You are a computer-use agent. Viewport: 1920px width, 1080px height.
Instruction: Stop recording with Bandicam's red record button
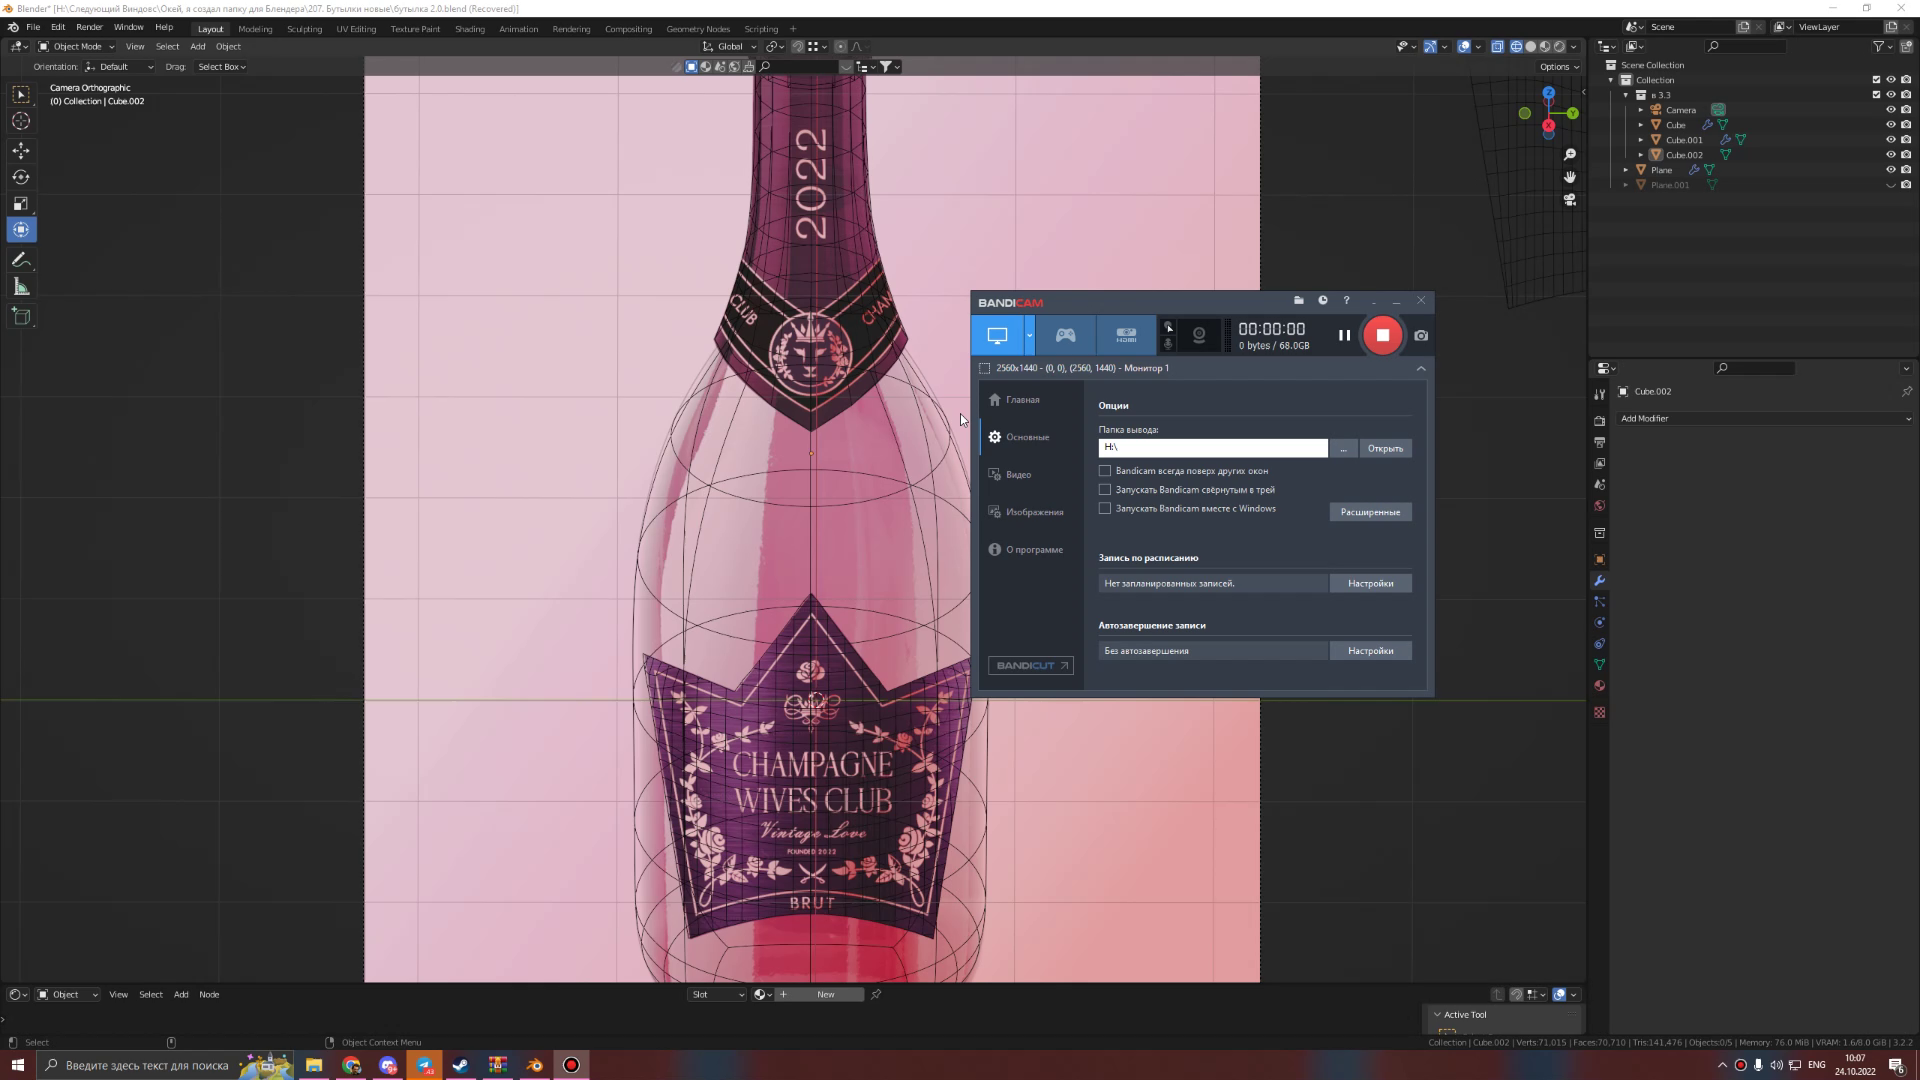(x=1383, y=335)
